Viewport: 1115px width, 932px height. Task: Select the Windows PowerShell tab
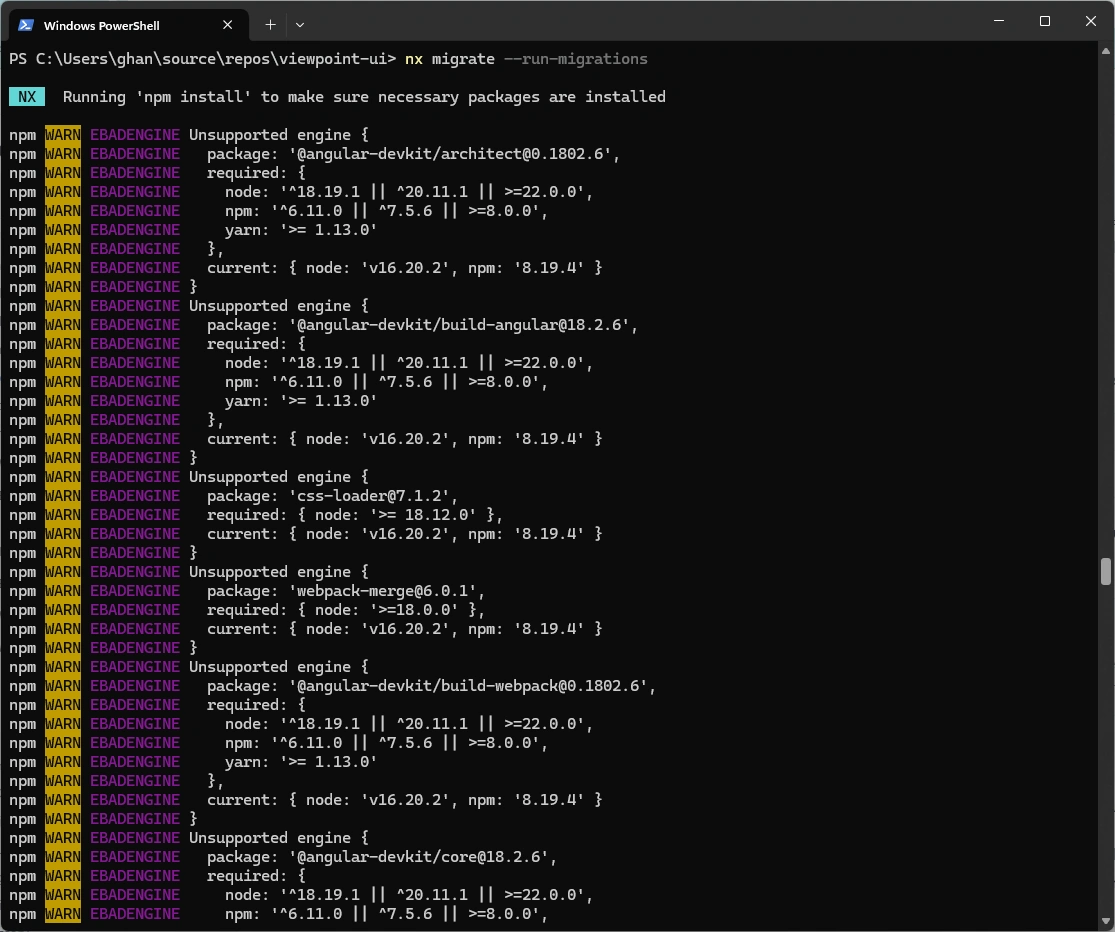click(x=128, y=25)
